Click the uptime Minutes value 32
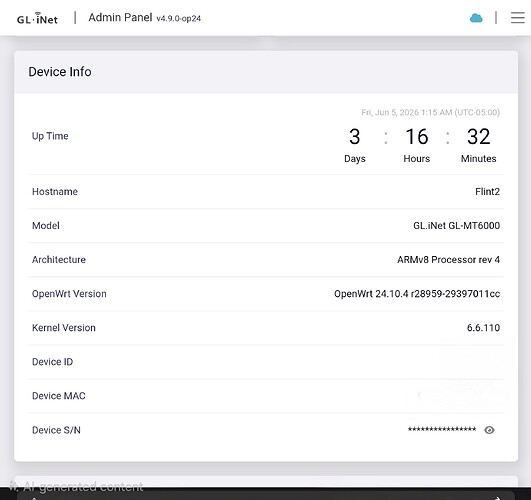The height and width of the screenshot is (500, 531). 479,137
